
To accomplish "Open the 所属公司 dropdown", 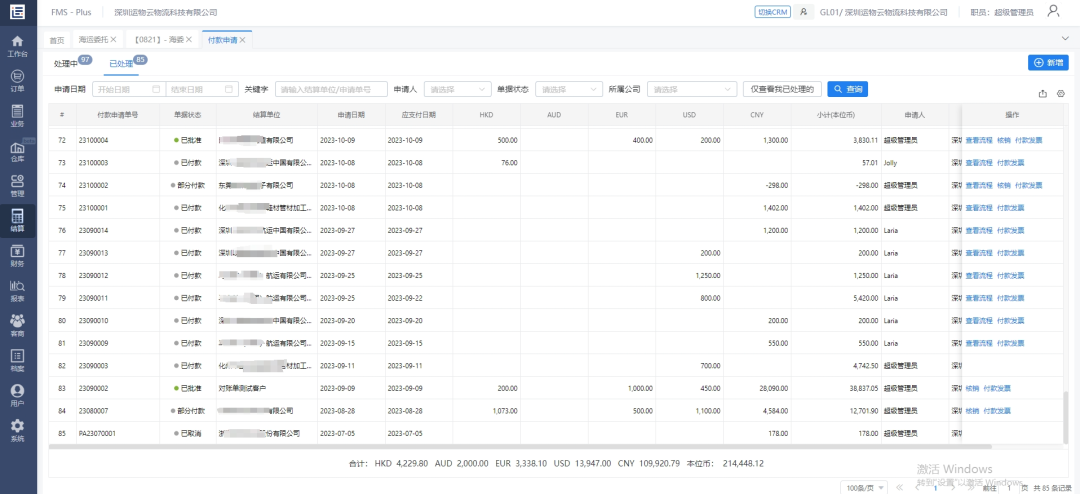I will 692,90.
